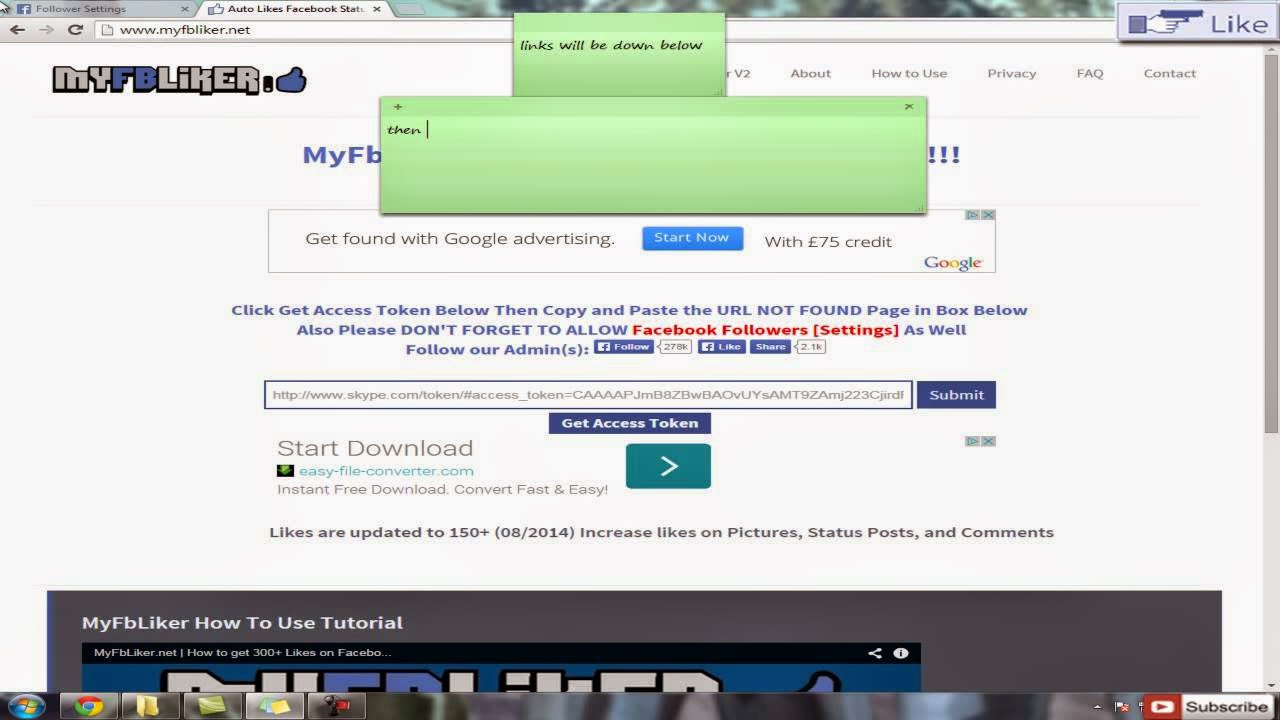This screenshot has width=1280, height=720.
Task: Open a new browser tab
Action: click(x=411, y=9)
